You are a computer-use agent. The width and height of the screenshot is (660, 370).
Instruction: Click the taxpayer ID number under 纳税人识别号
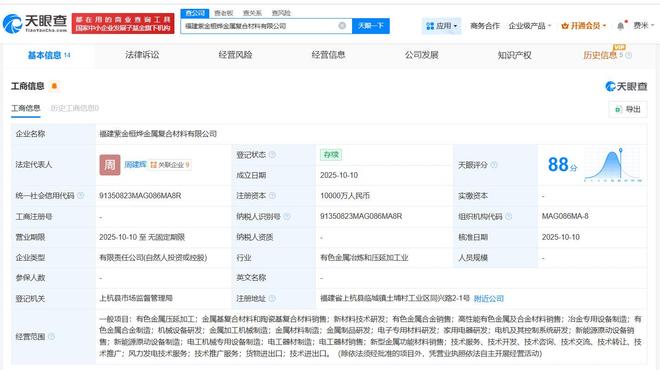click(x=361, y=216)
